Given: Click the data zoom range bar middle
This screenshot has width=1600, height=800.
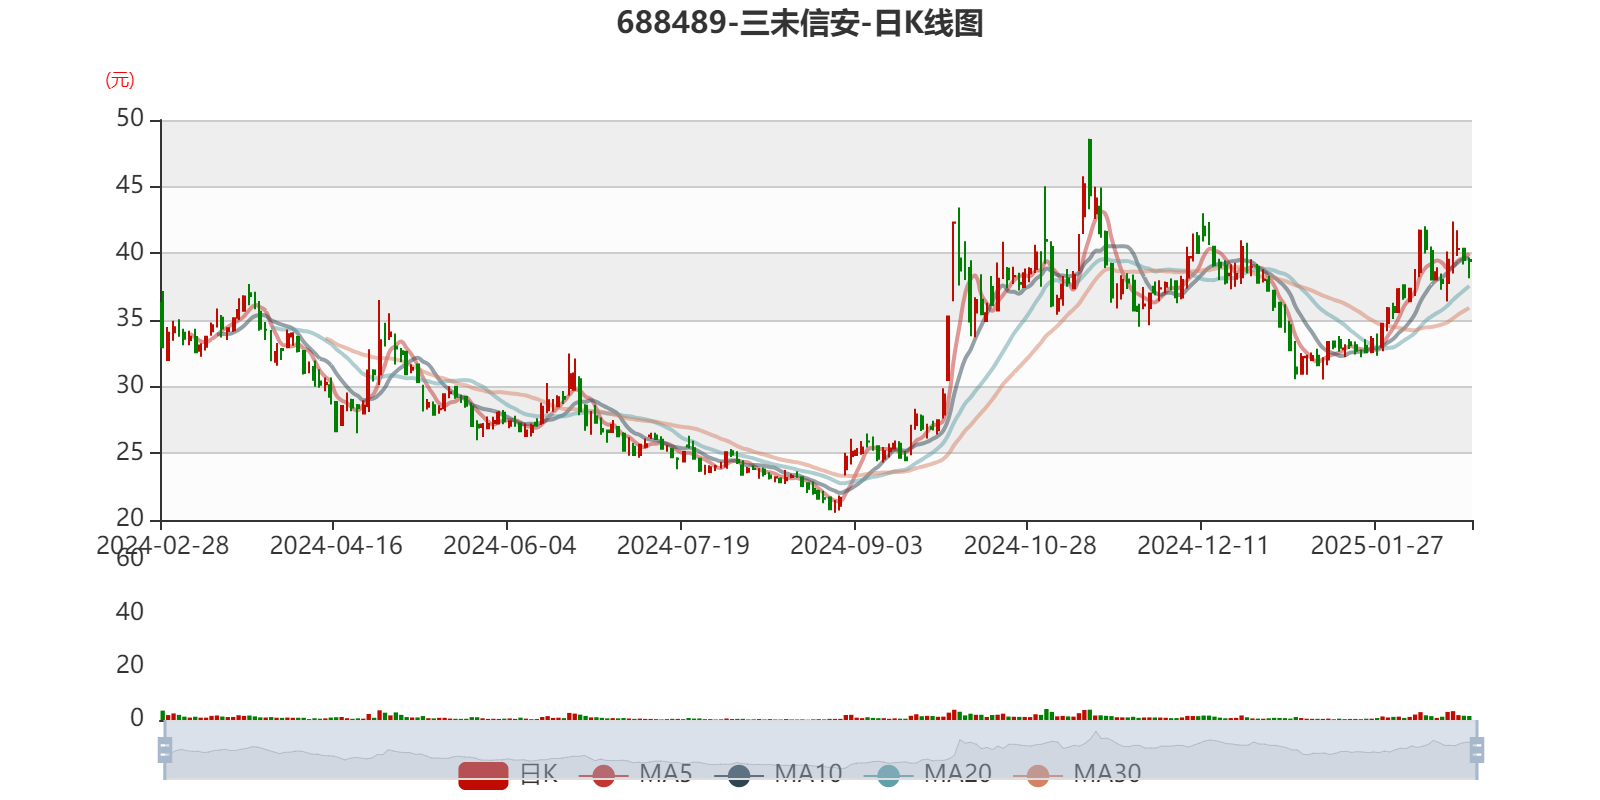Looking at the screenshot, I should (x=820, y=750).
